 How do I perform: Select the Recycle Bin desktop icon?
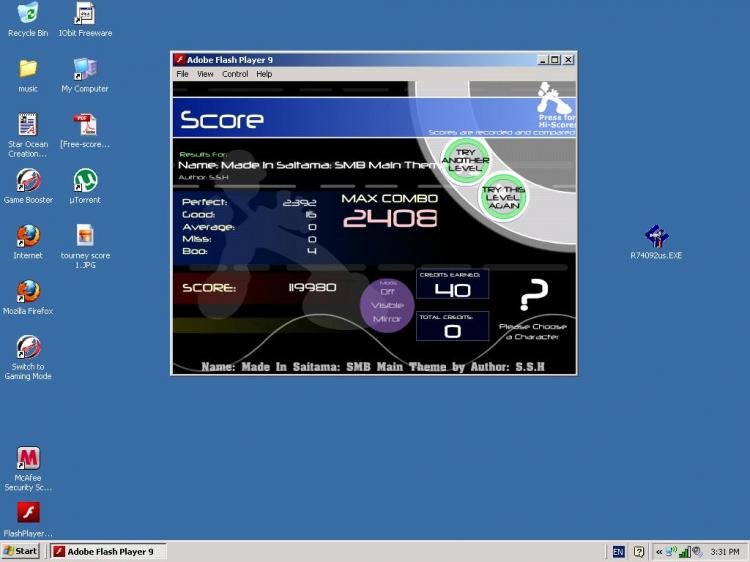[x=28, y=19]
